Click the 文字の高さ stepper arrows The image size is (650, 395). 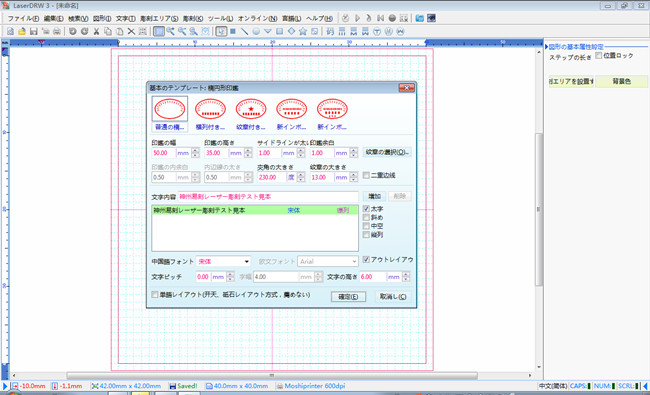406,277
